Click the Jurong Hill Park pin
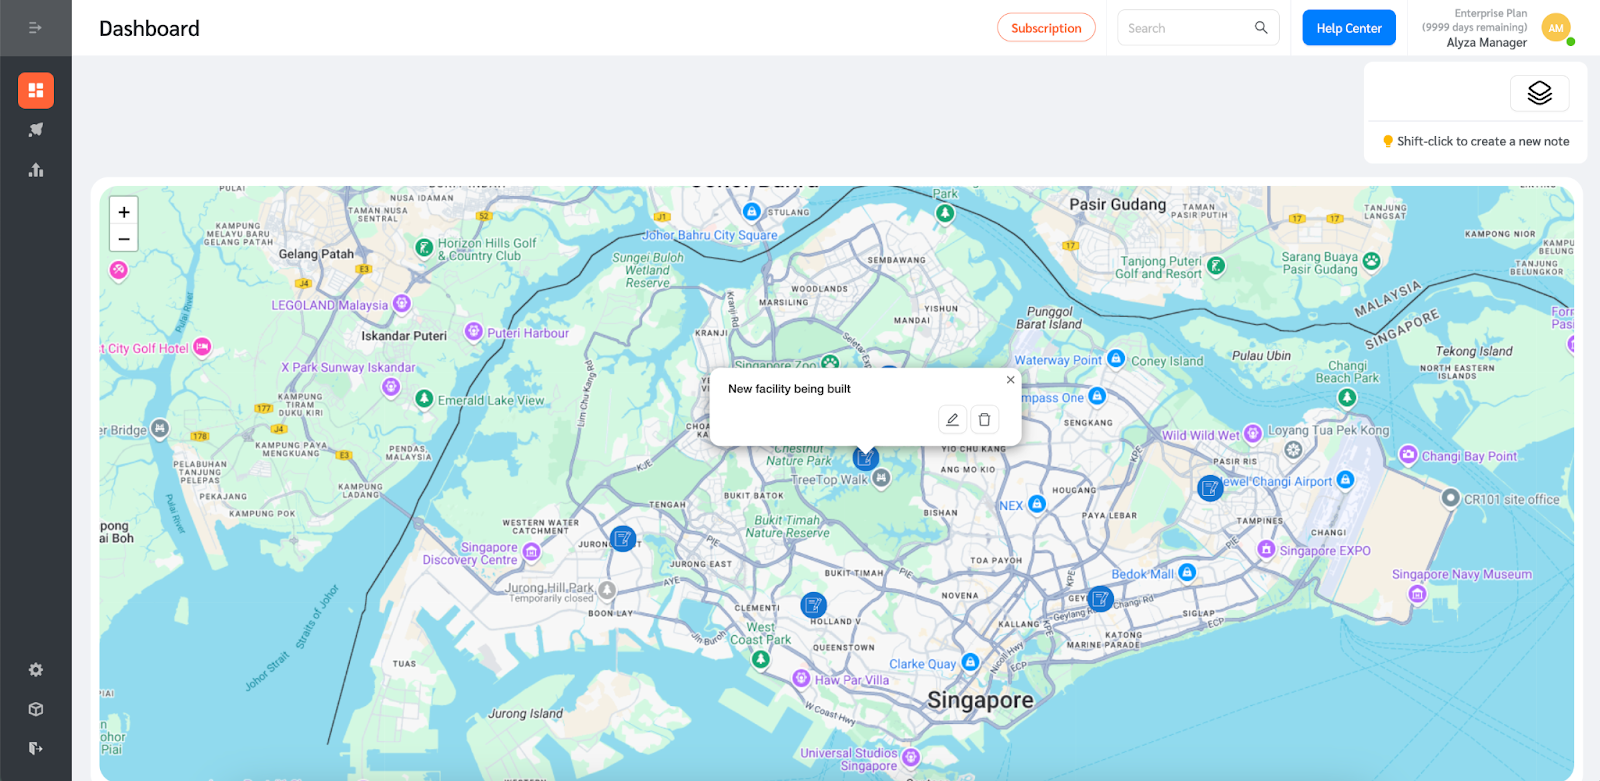 (x=607, y=590)
